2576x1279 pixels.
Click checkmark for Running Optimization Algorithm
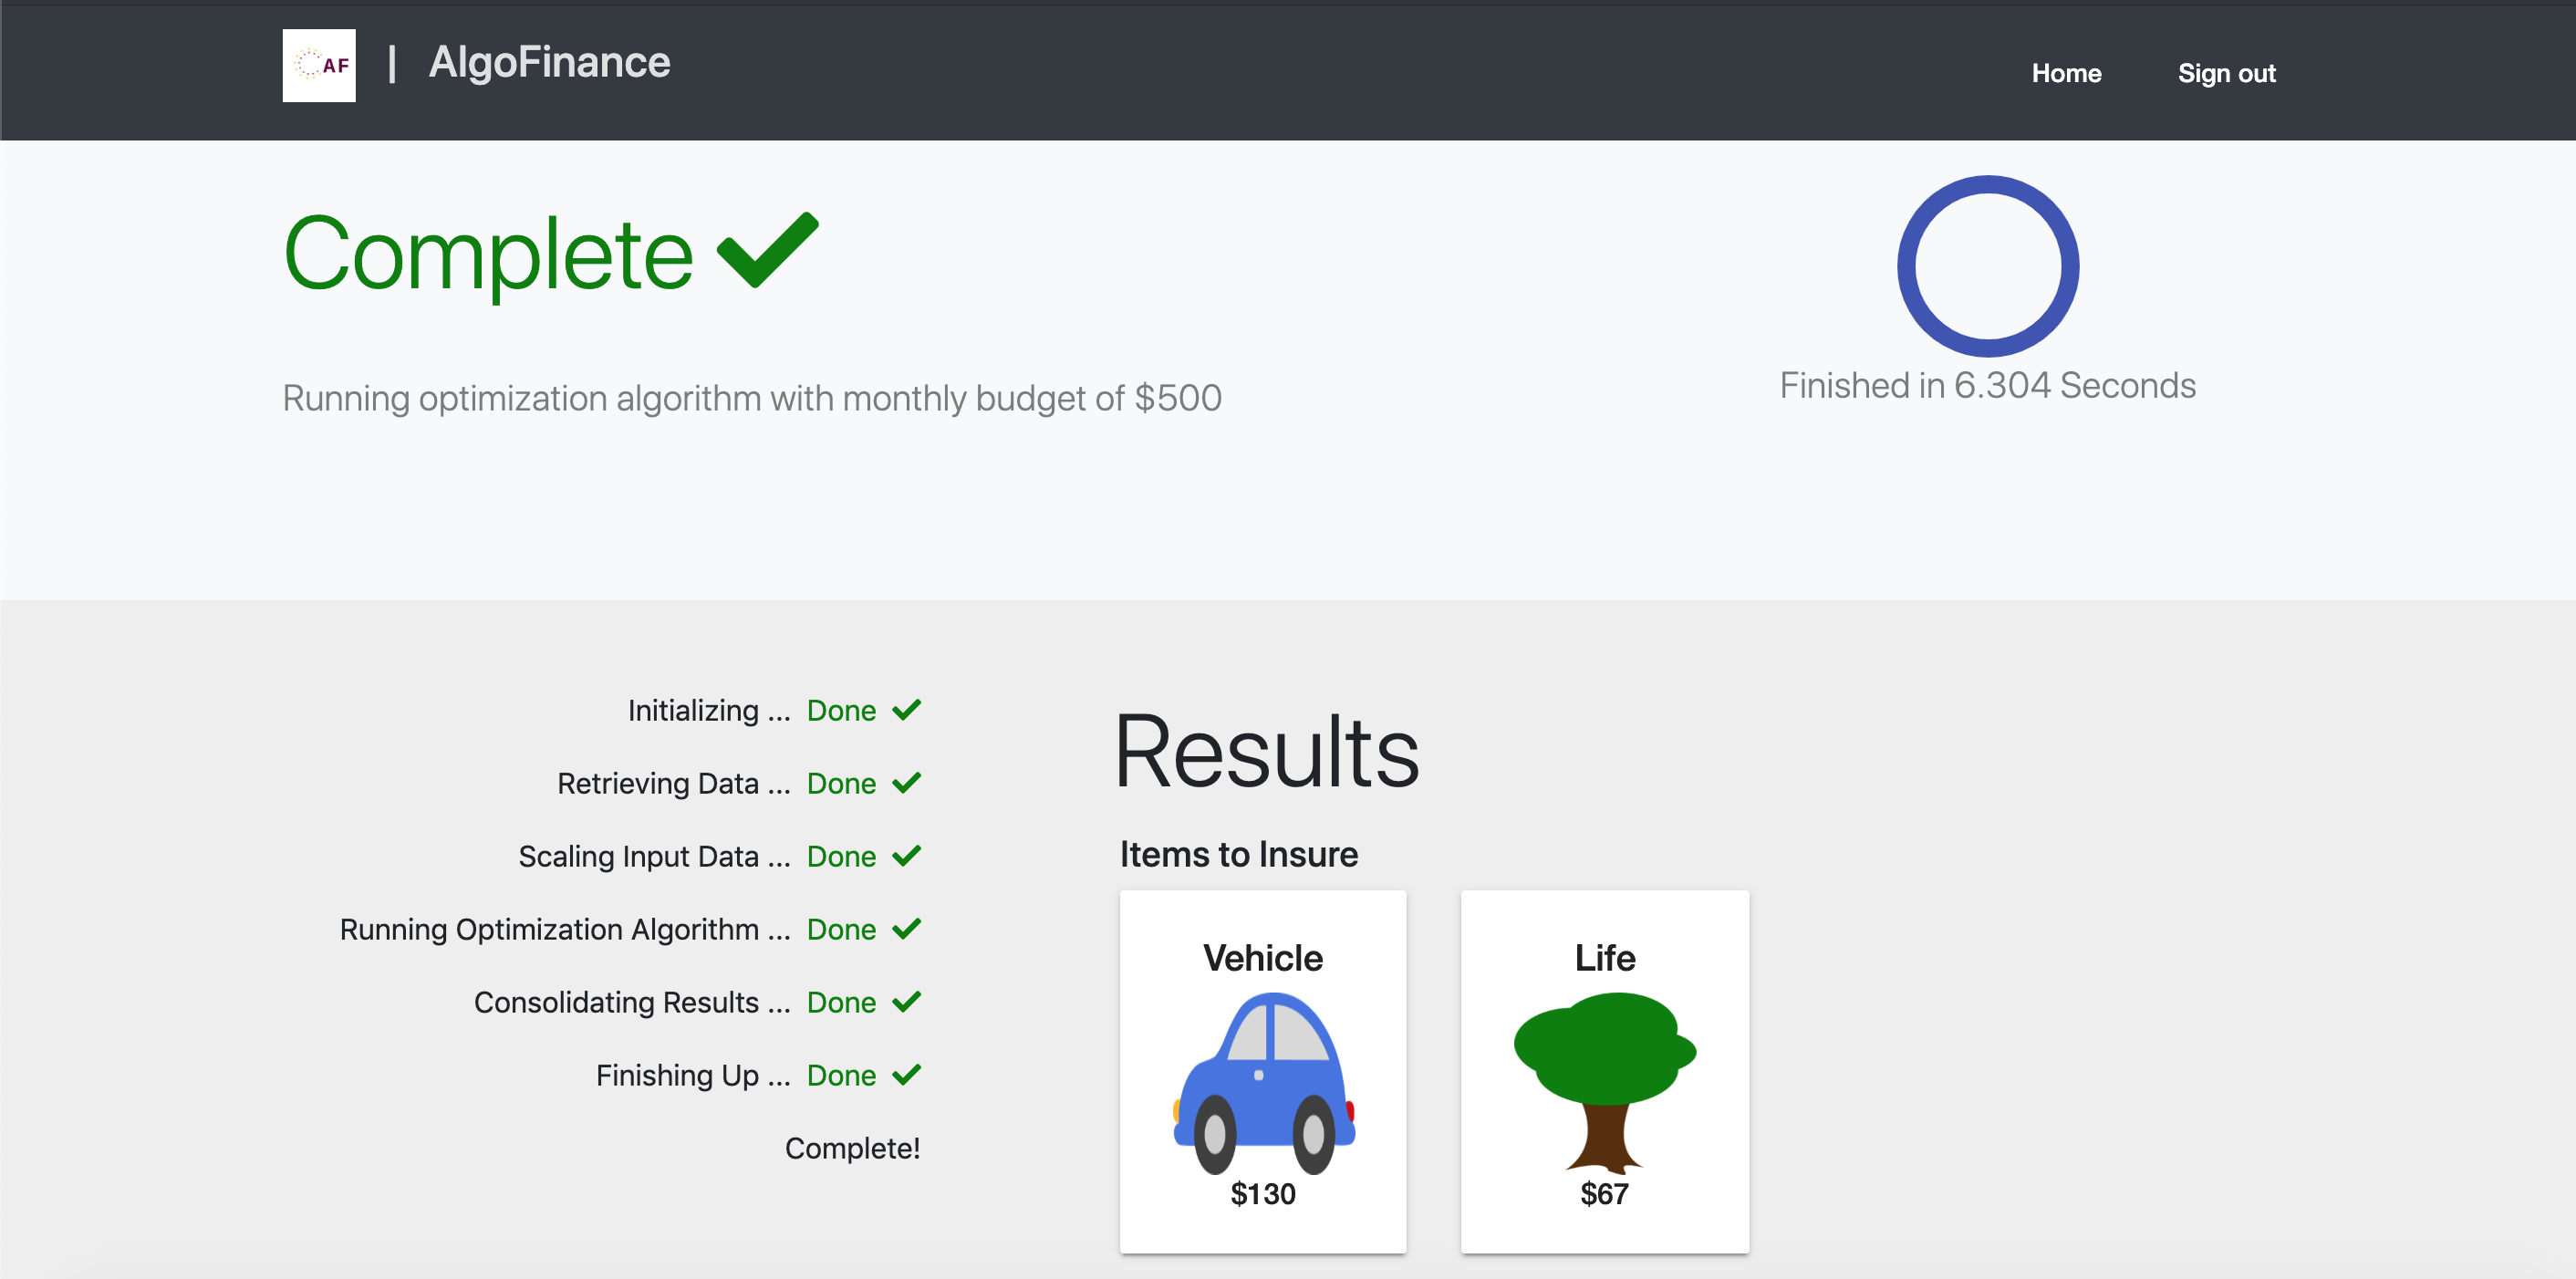906,929
